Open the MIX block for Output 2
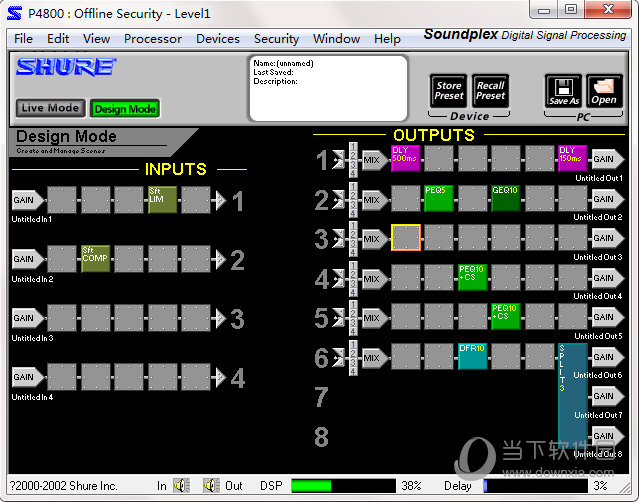 [375, 200]
